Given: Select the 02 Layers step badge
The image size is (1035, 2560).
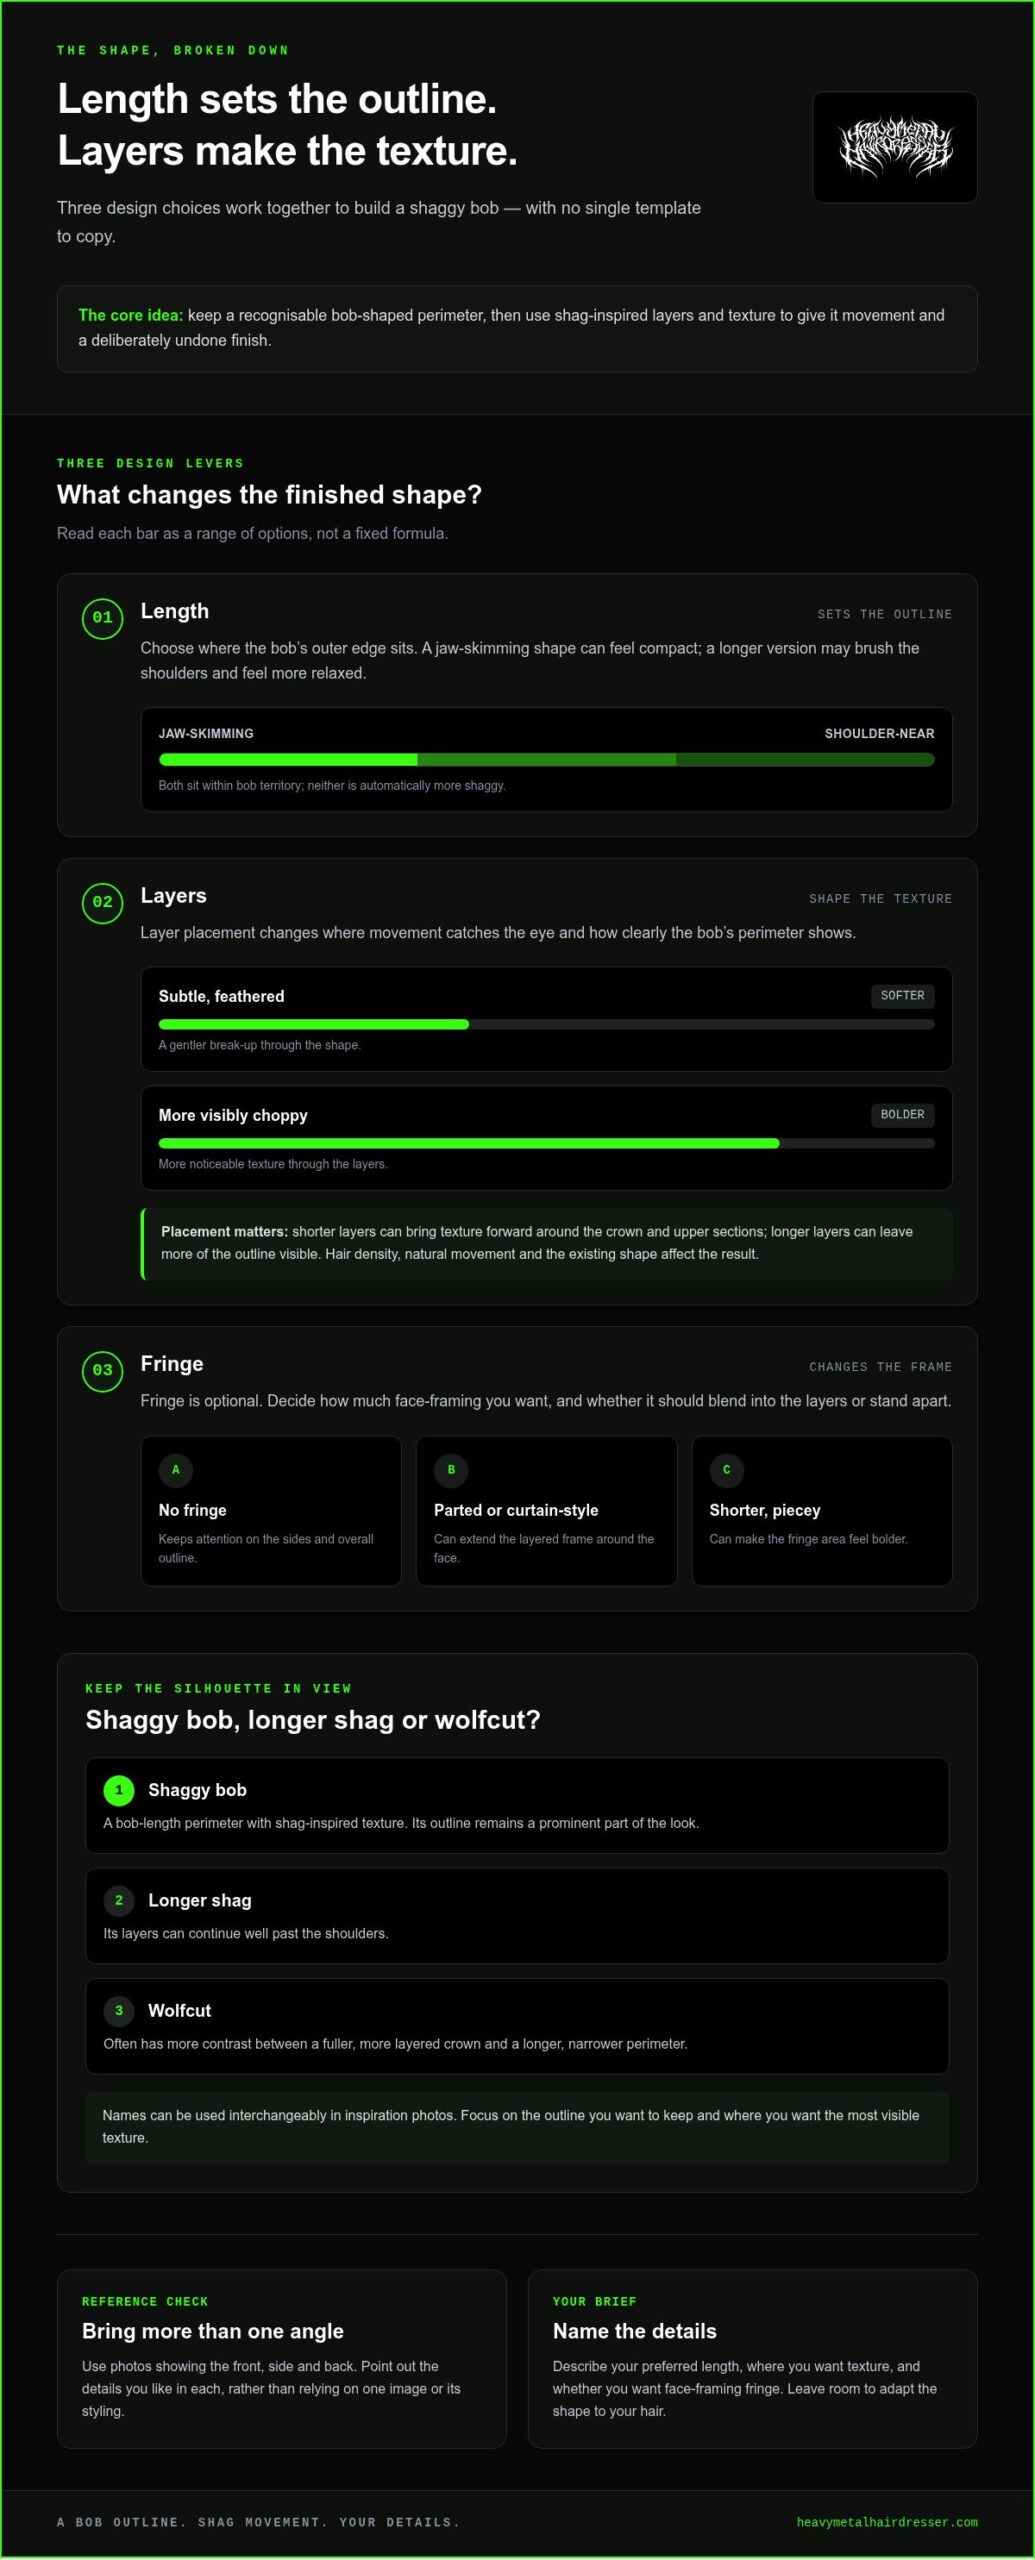Looking at the screenshot, I should pyautogui.click(x=102, y=902).
